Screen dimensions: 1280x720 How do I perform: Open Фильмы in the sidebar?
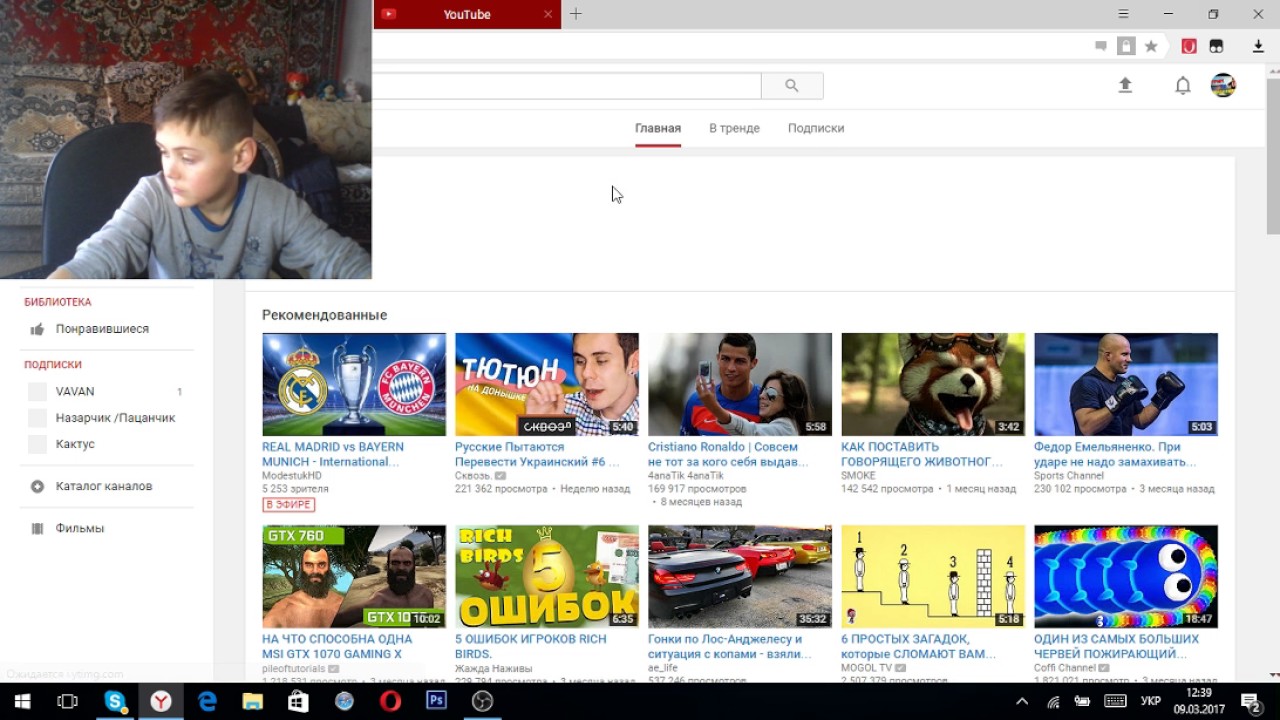80,528
